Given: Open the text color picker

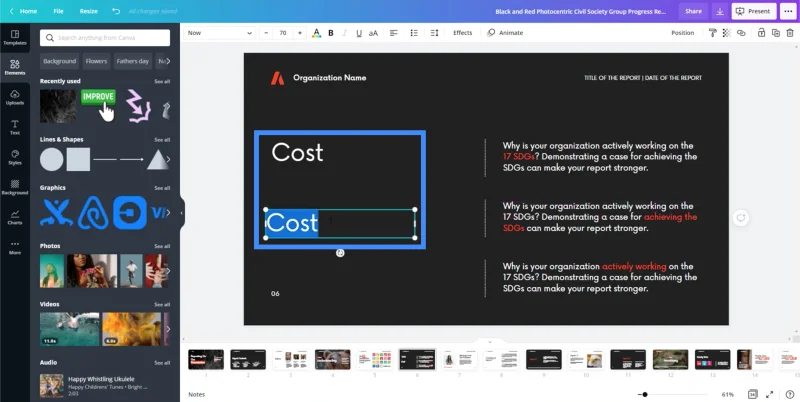Looking at the screenshot, I should pyautogui.click(x=316, y=33).
